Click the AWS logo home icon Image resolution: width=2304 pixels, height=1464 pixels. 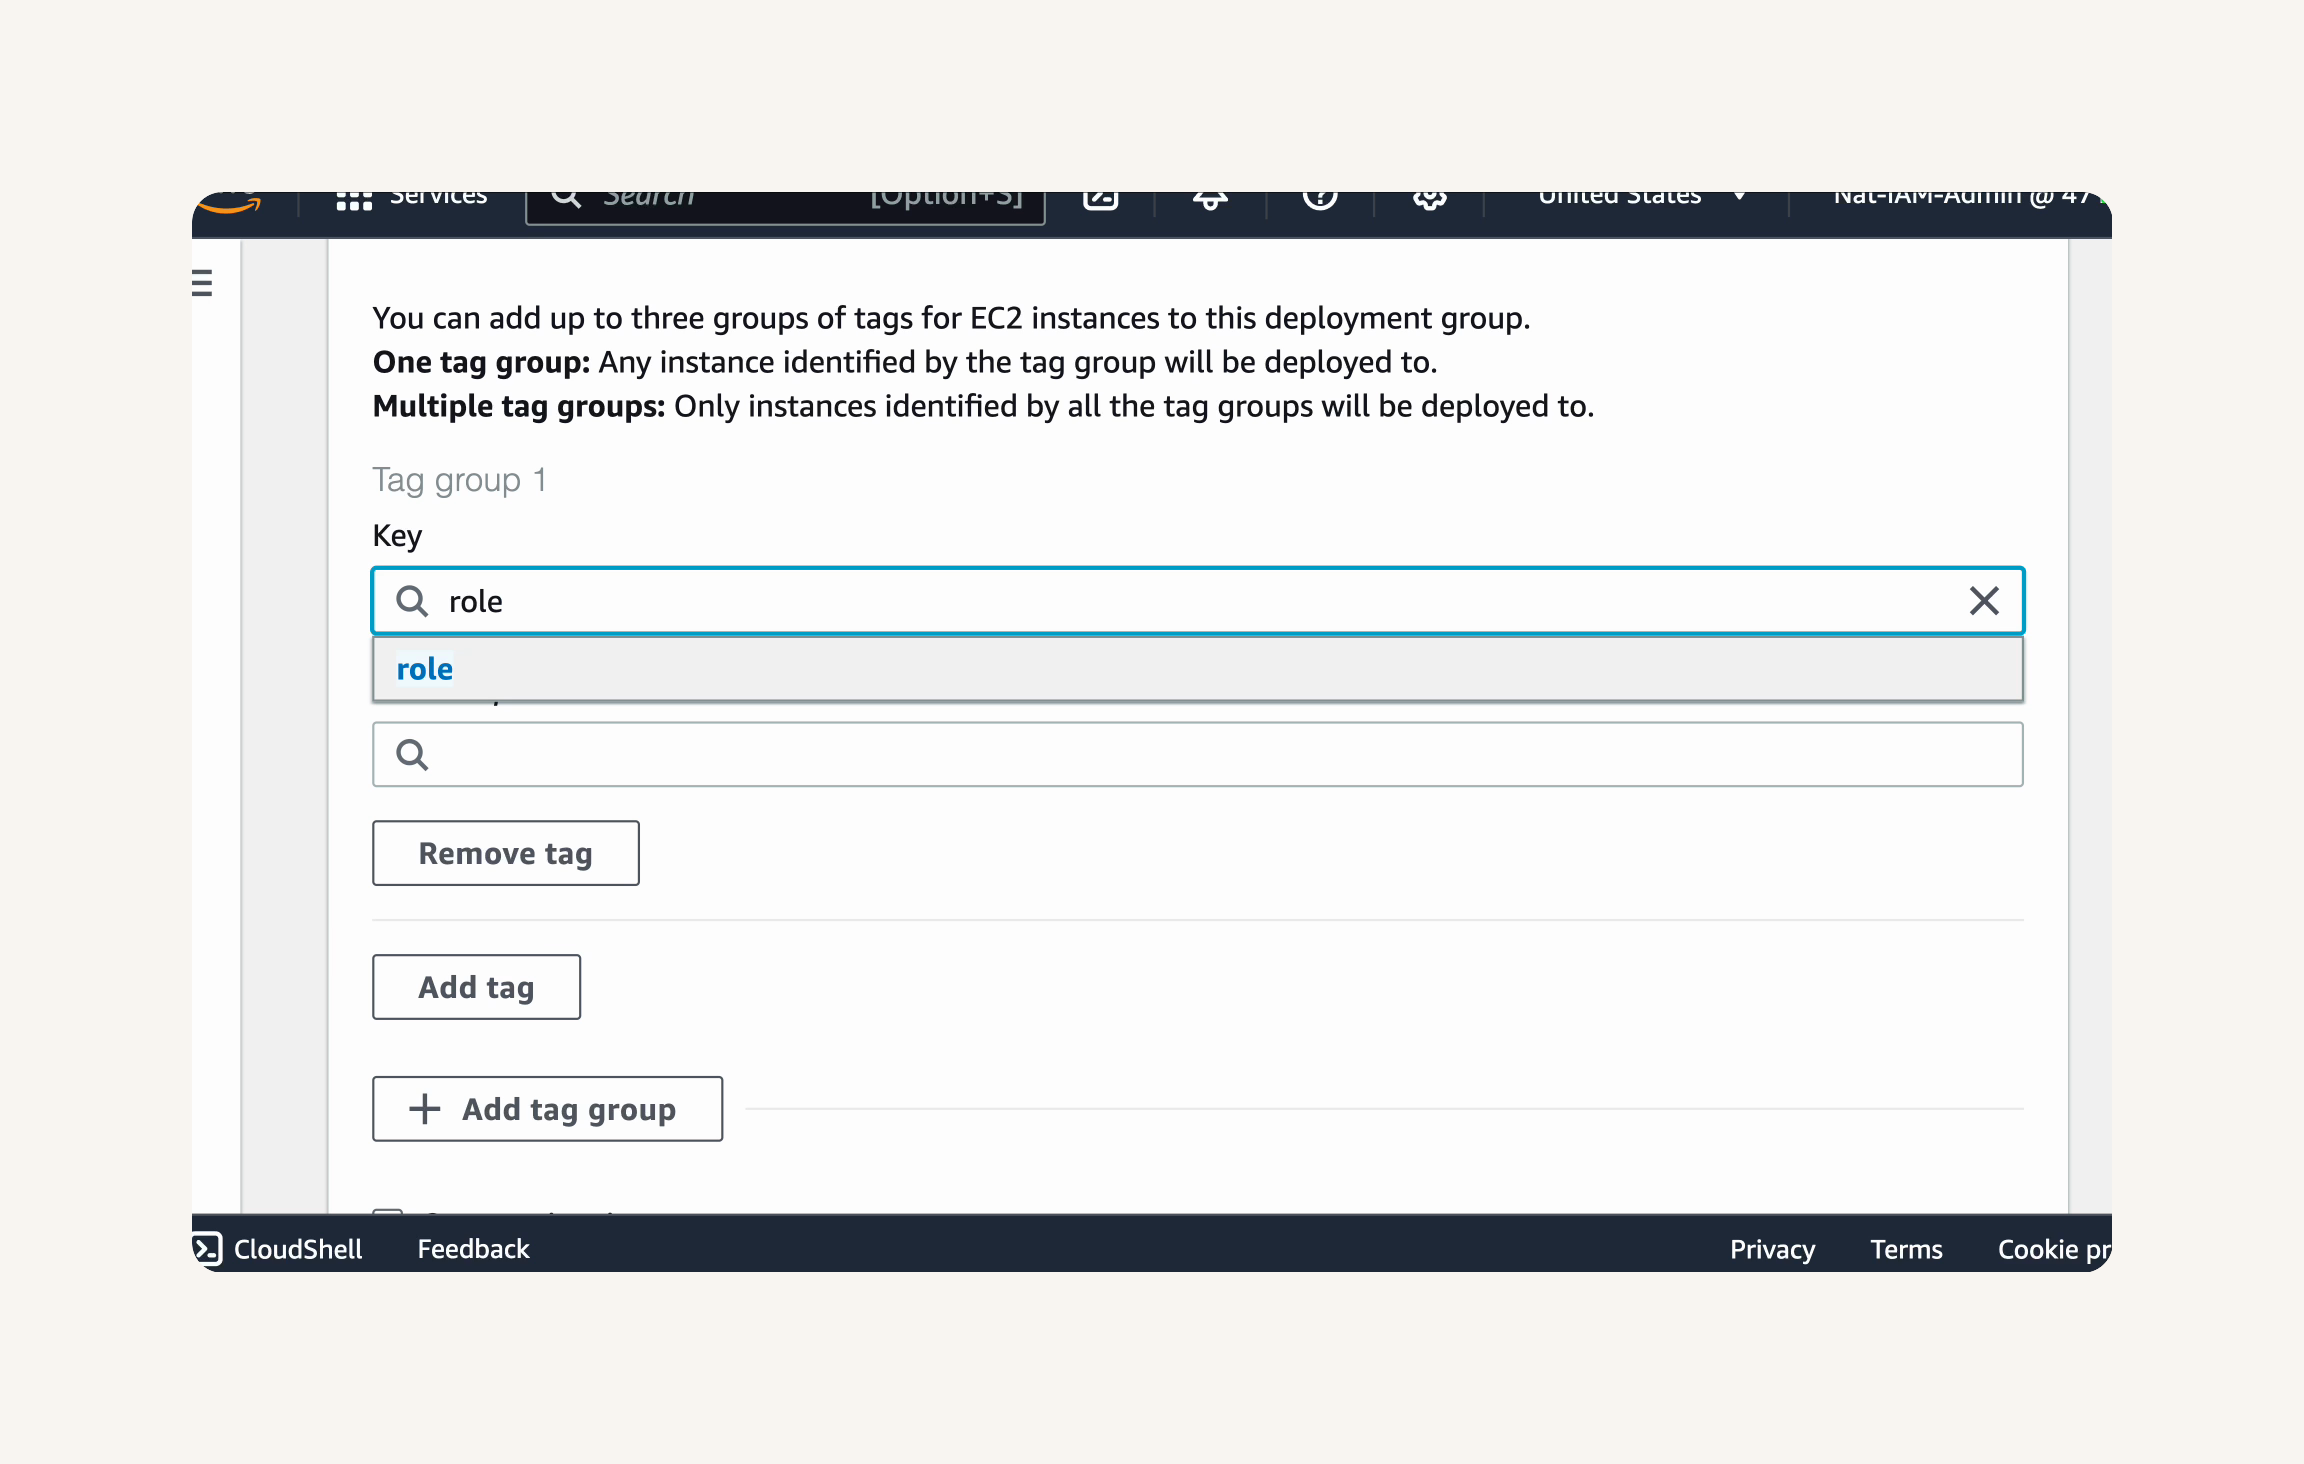[229, 203]
